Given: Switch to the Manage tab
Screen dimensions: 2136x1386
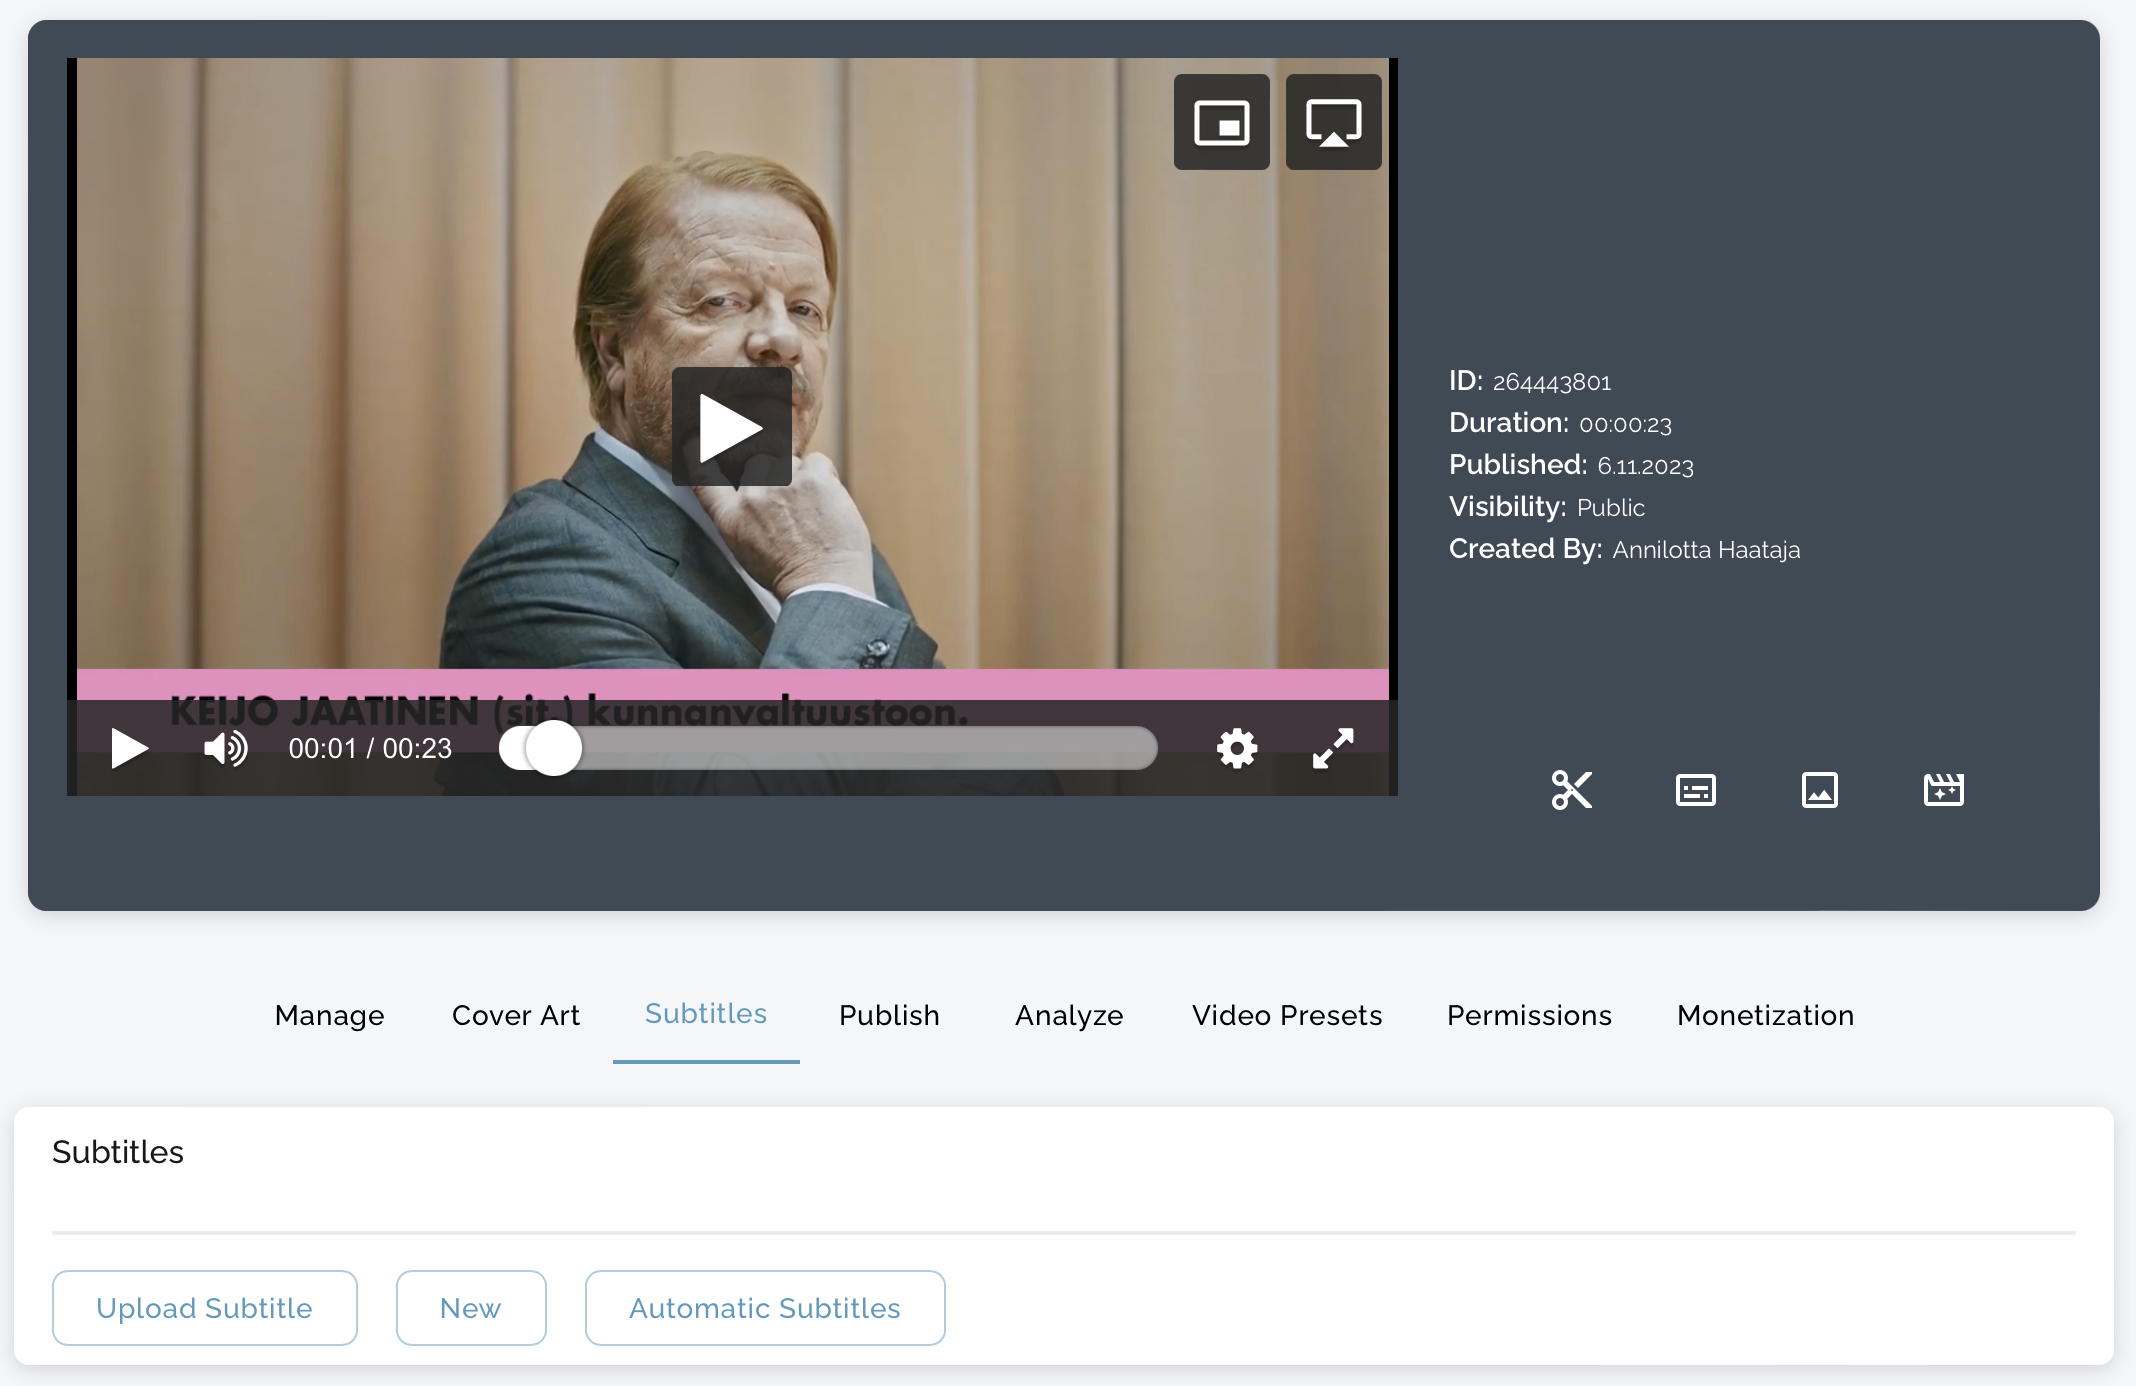Looking at the screenshot, I should pos(329,1015).
